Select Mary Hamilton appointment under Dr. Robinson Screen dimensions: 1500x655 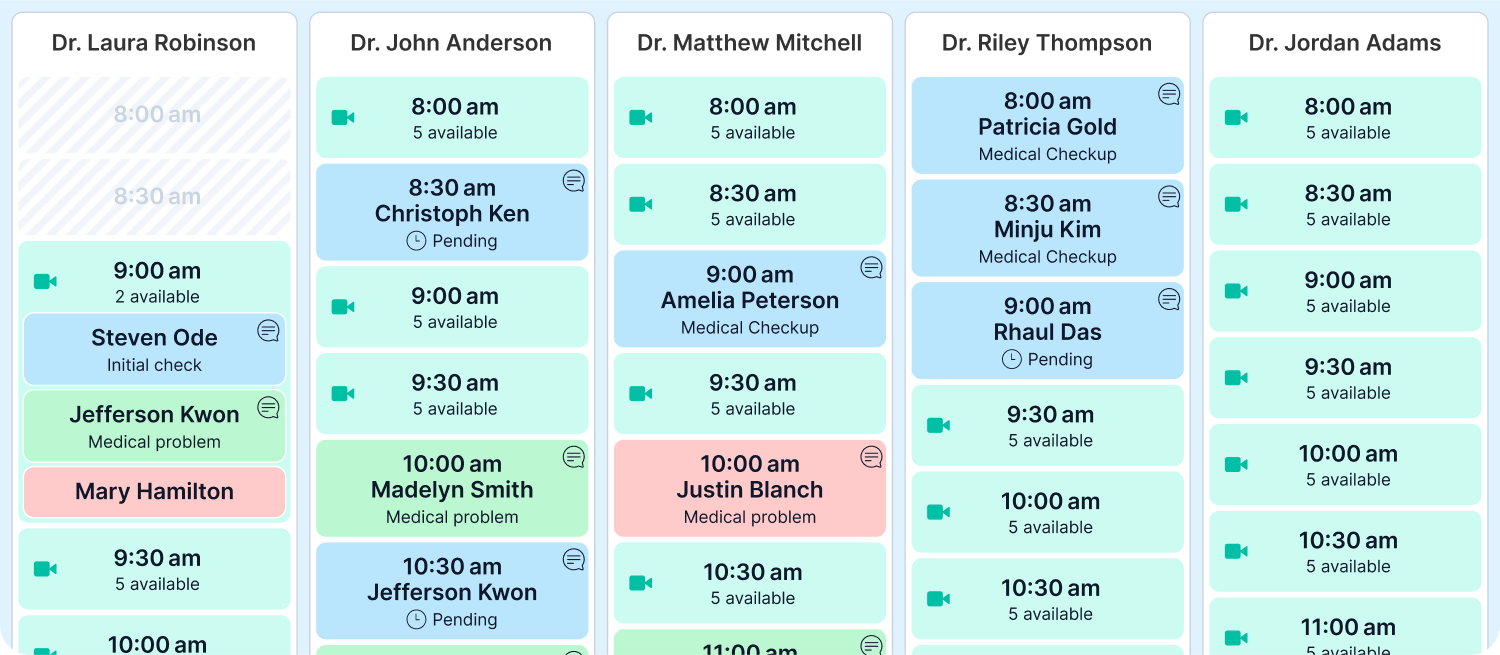(154, 492)
